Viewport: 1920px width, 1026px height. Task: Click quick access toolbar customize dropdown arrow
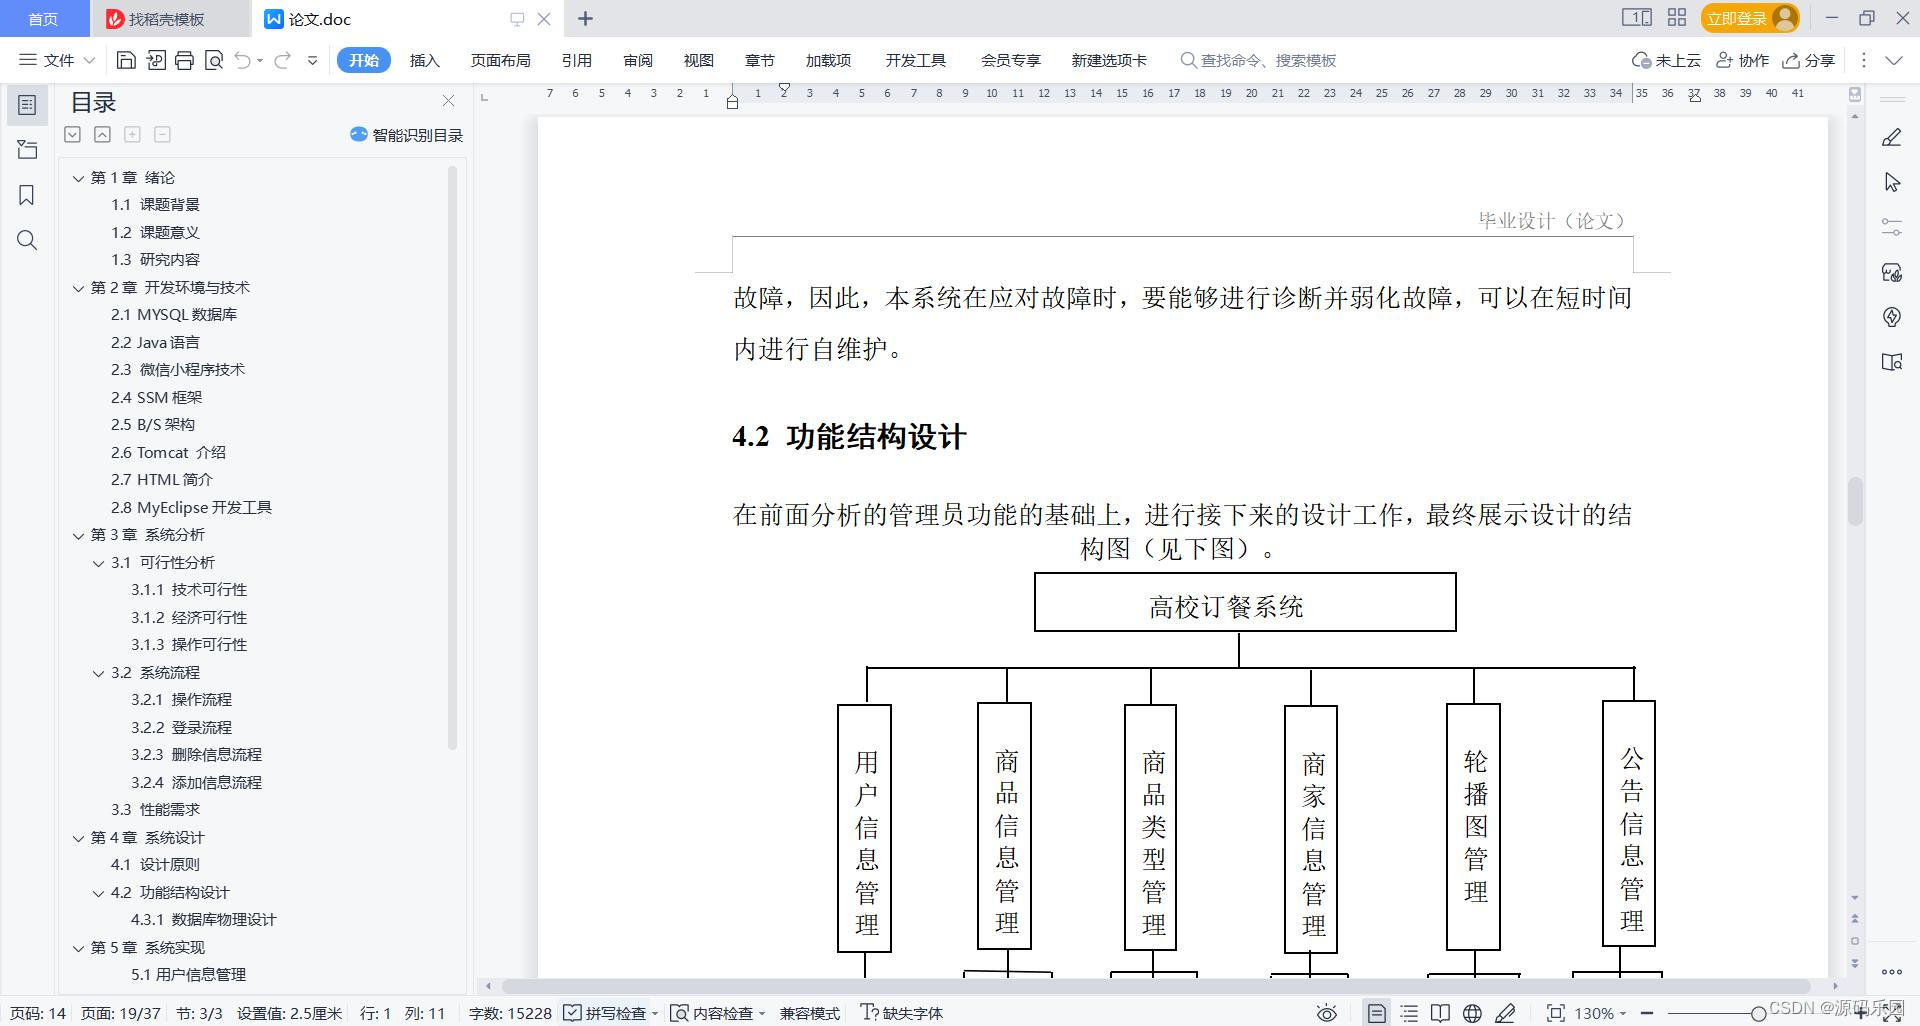pos(312,60)
